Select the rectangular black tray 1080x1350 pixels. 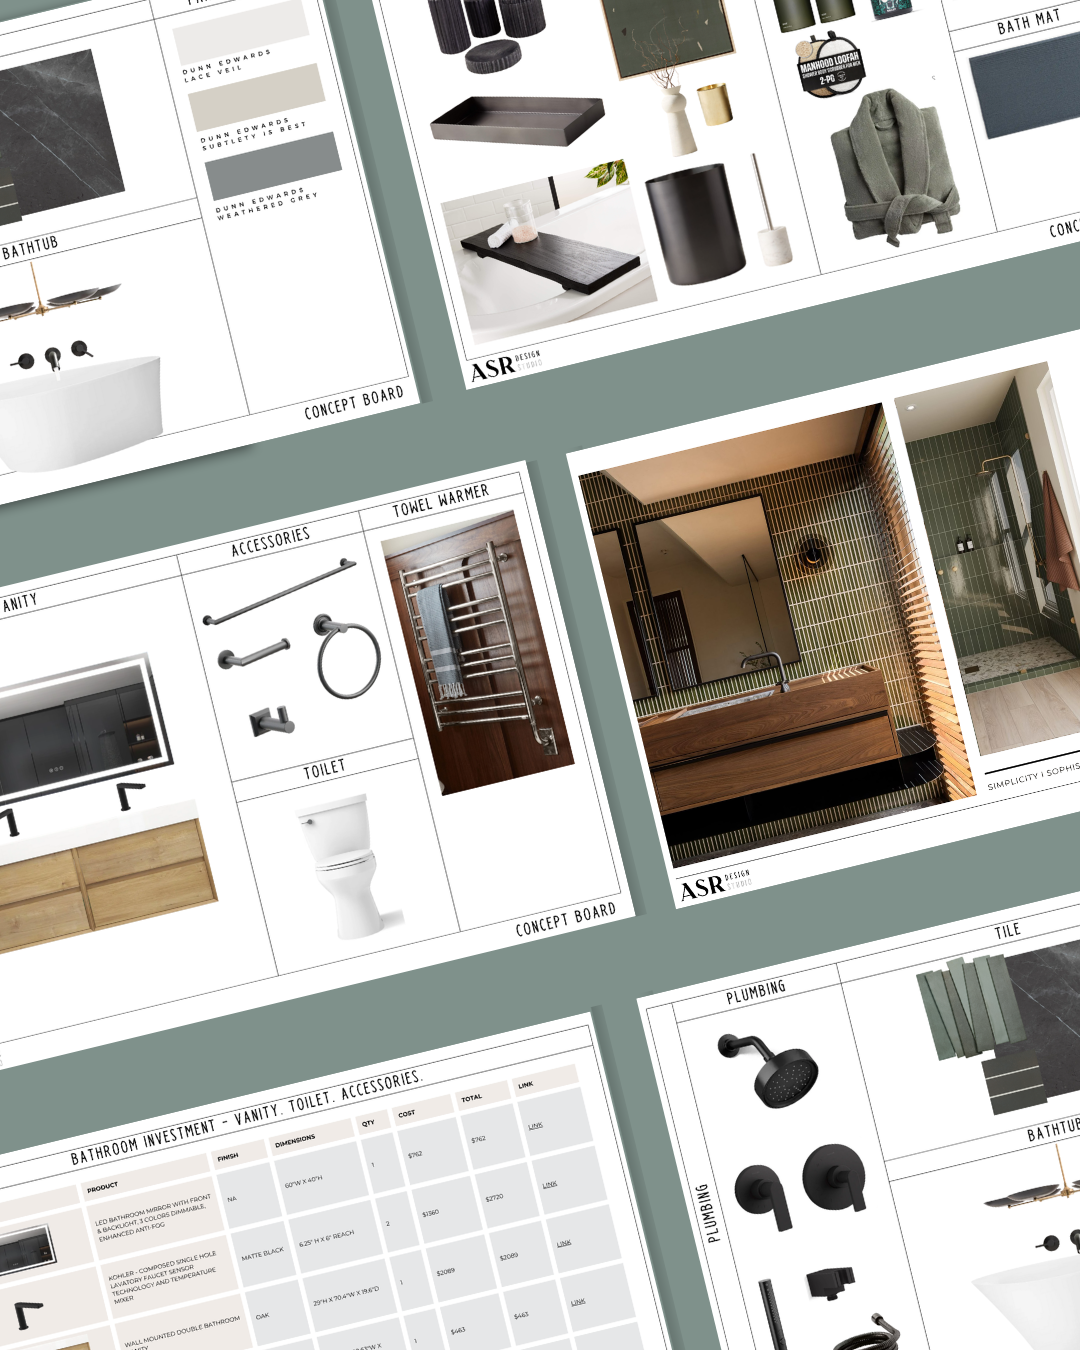pyautogui.click(x=517, y=121)
